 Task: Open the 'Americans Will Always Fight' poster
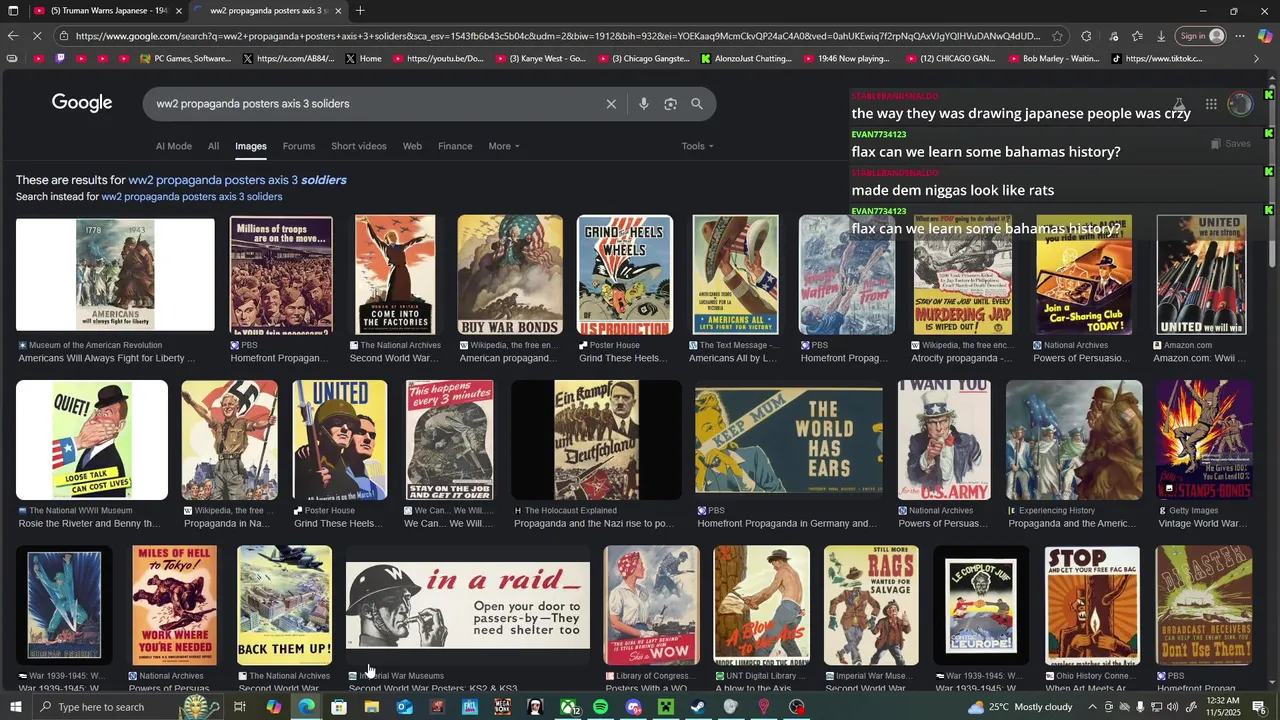coord(115,275)
